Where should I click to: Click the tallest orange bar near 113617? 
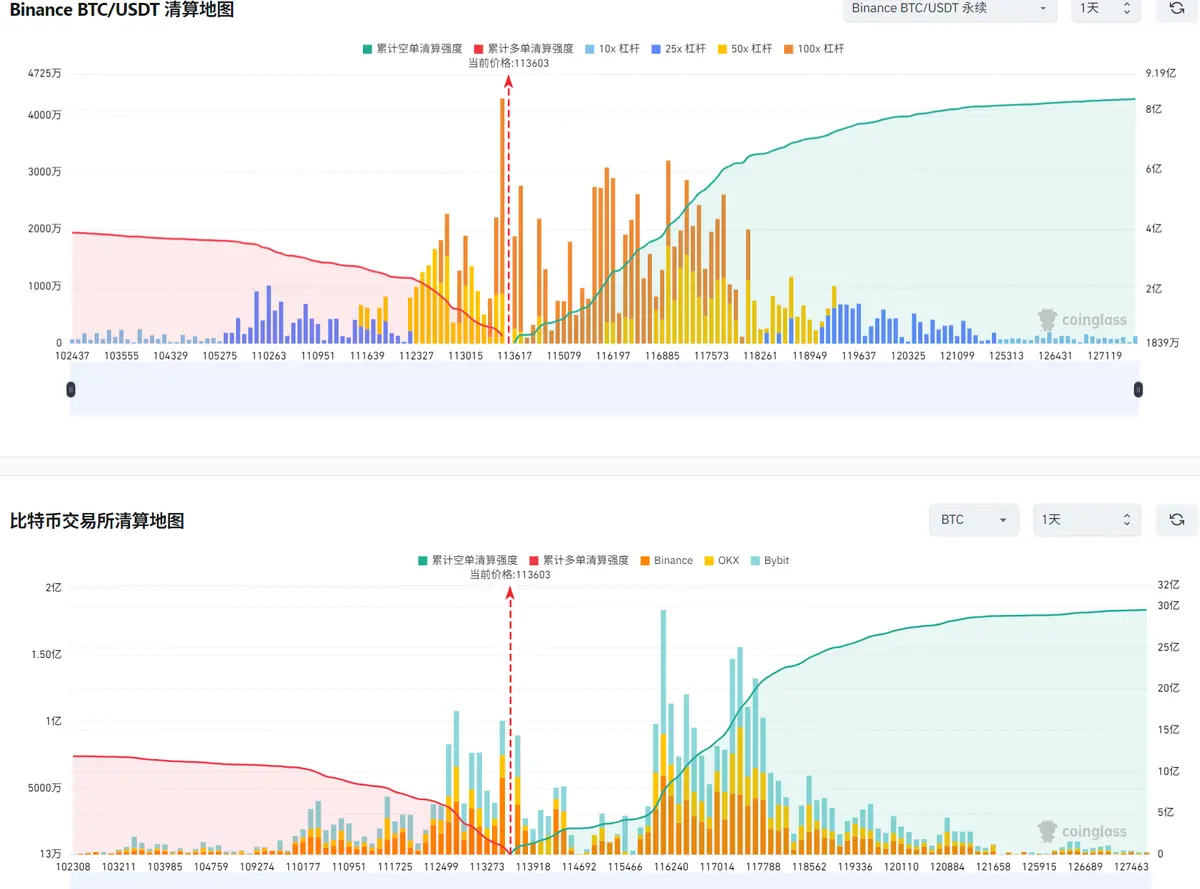pyautogui.click(x=502, y=219)
